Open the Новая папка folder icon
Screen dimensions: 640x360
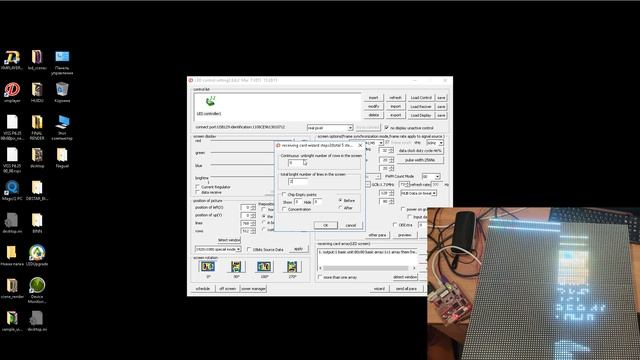pos(12,253)
